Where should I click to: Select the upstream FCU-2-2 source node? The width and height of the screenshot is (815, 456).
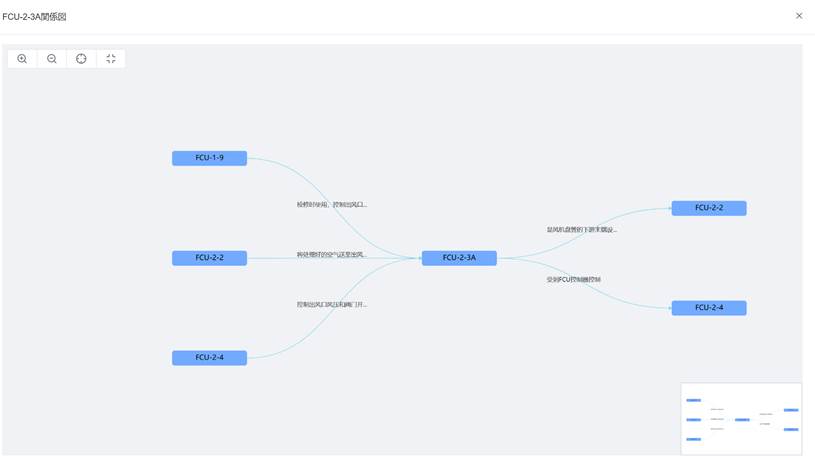point(209,258)
